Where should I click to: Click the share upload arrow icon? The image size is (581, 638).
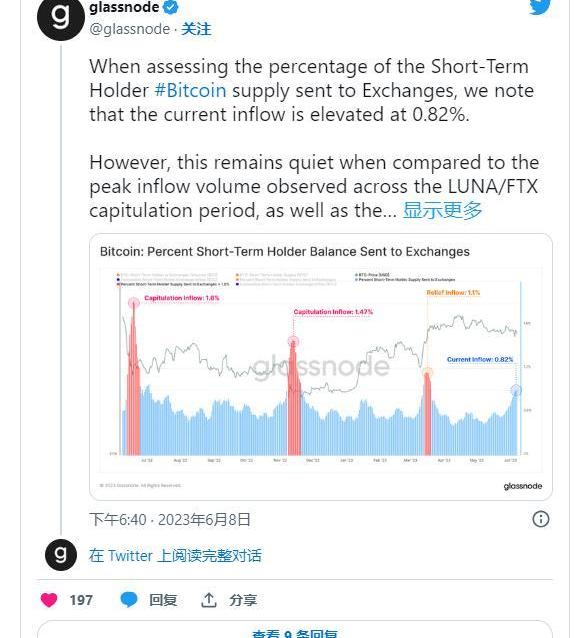[209, 600]
